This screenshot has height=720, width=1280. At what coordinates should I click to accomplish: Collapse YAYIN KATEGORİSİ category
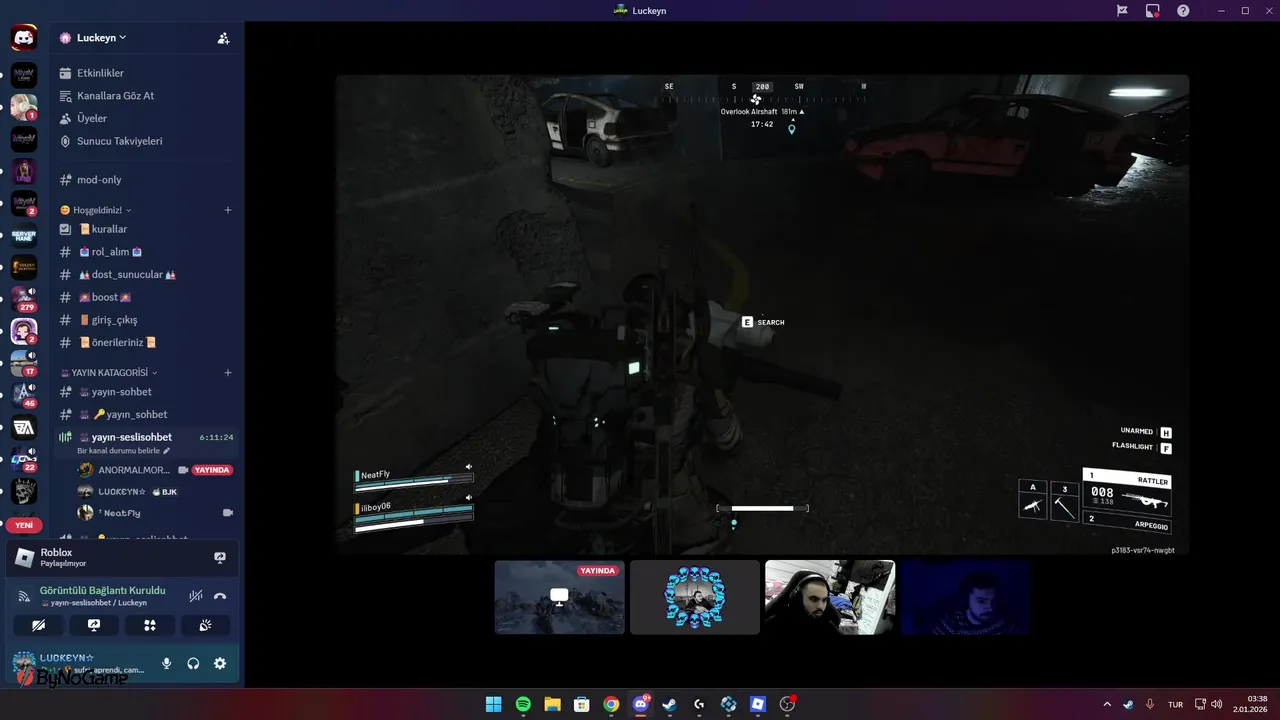pyautogui.click(x=109, y=372)
